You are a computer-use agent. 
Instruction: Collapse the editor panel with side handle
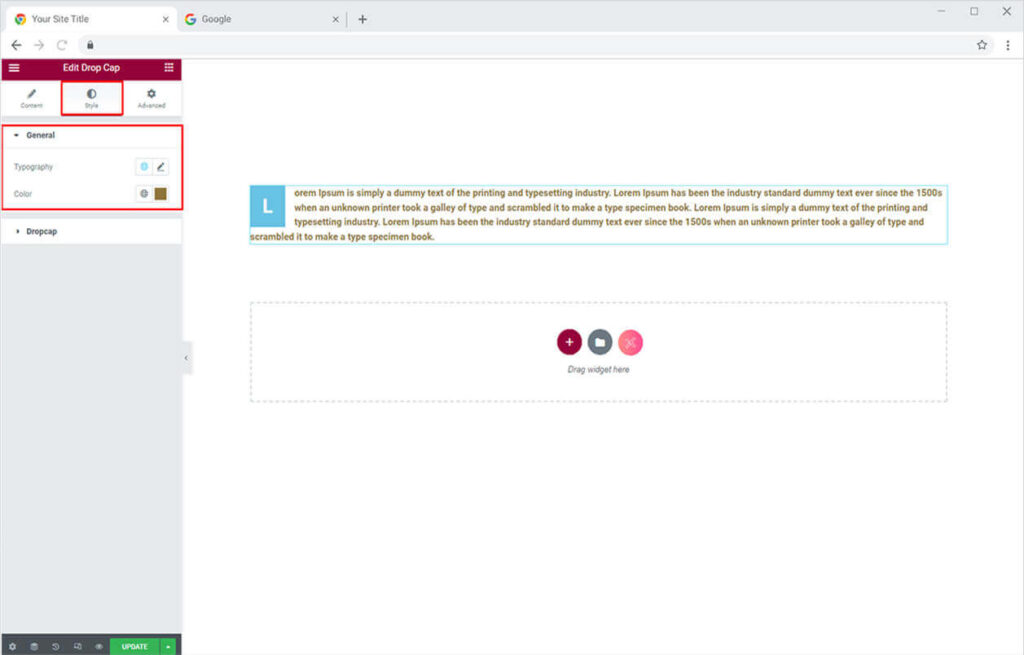(x=186, y=358)
